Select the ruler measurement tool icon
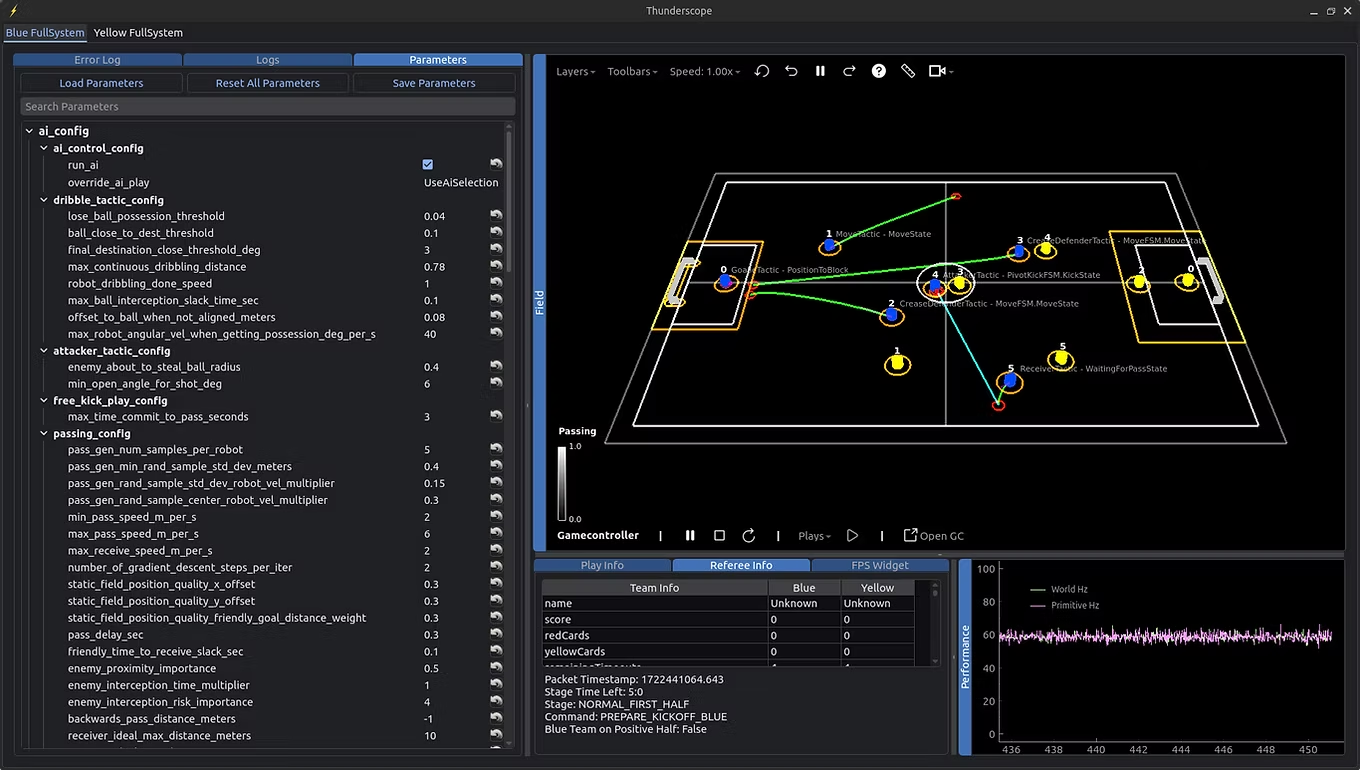This screenshot has height=770, width=1360. [908, 71]
